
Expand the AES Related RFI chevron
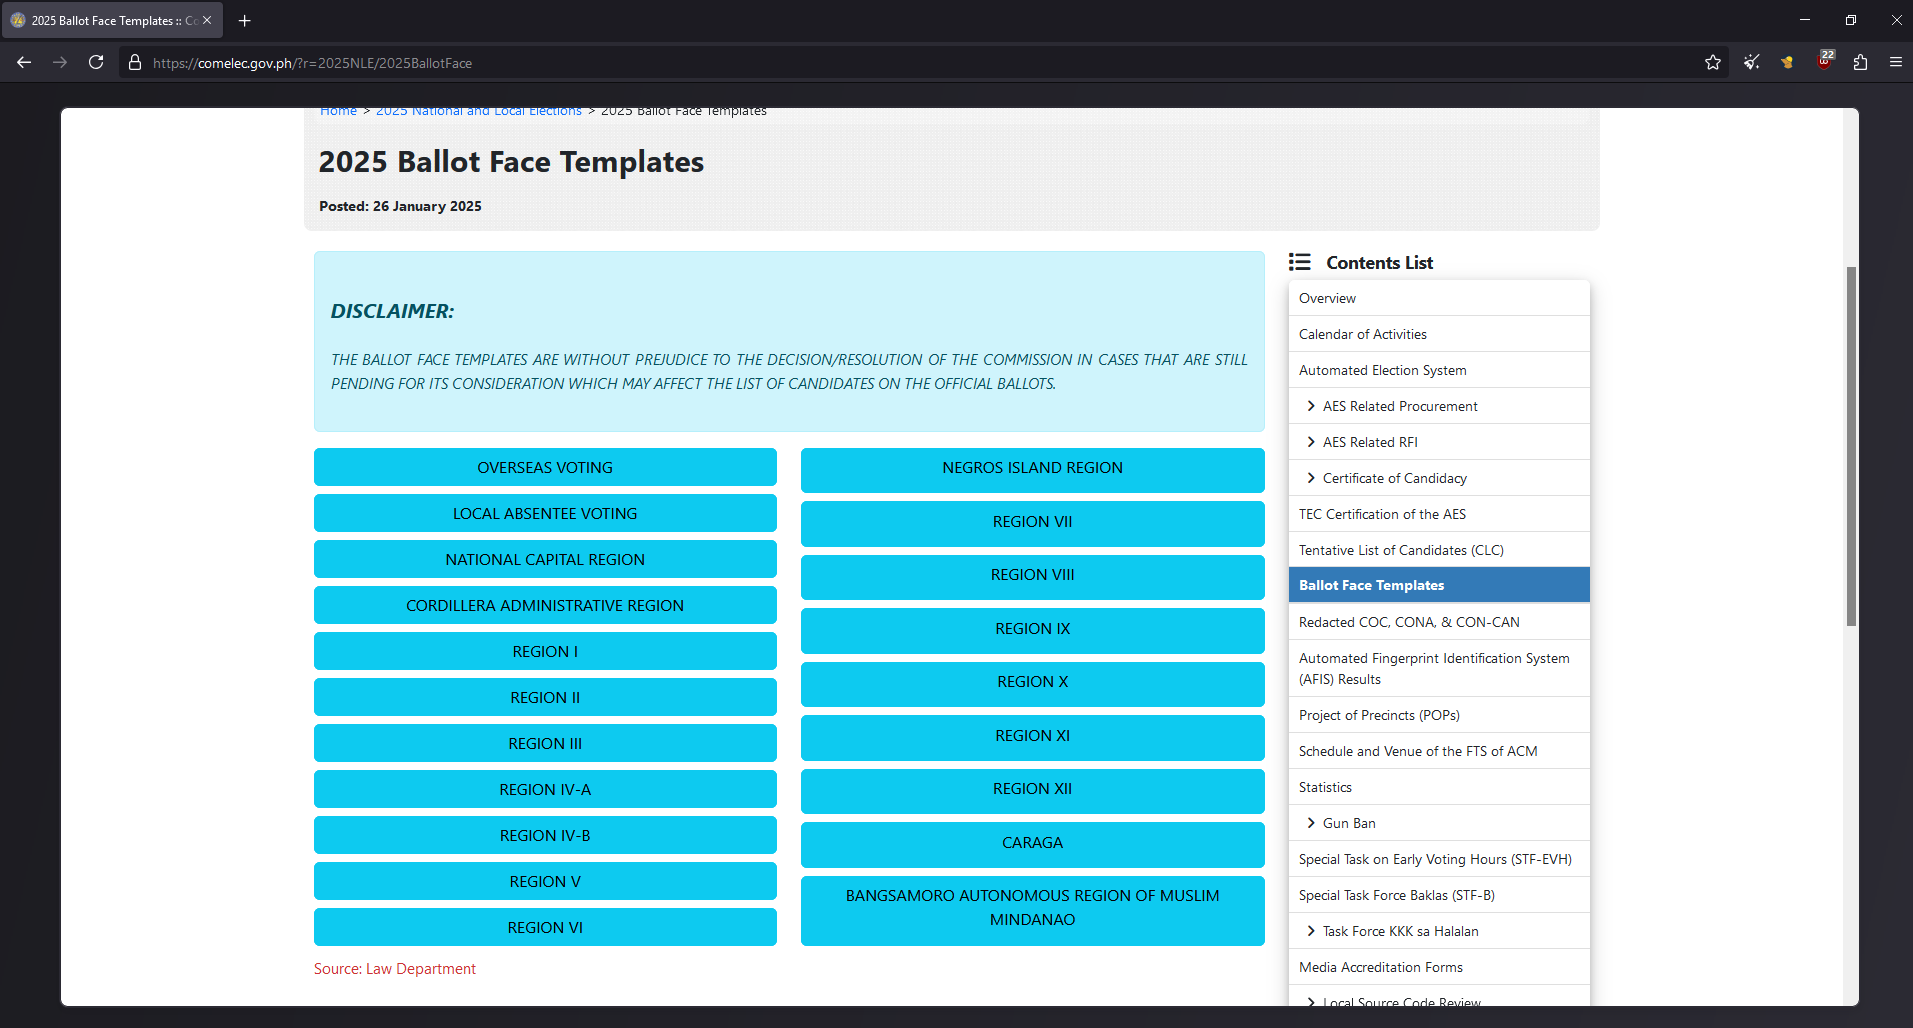click(x=1311, y=442)
